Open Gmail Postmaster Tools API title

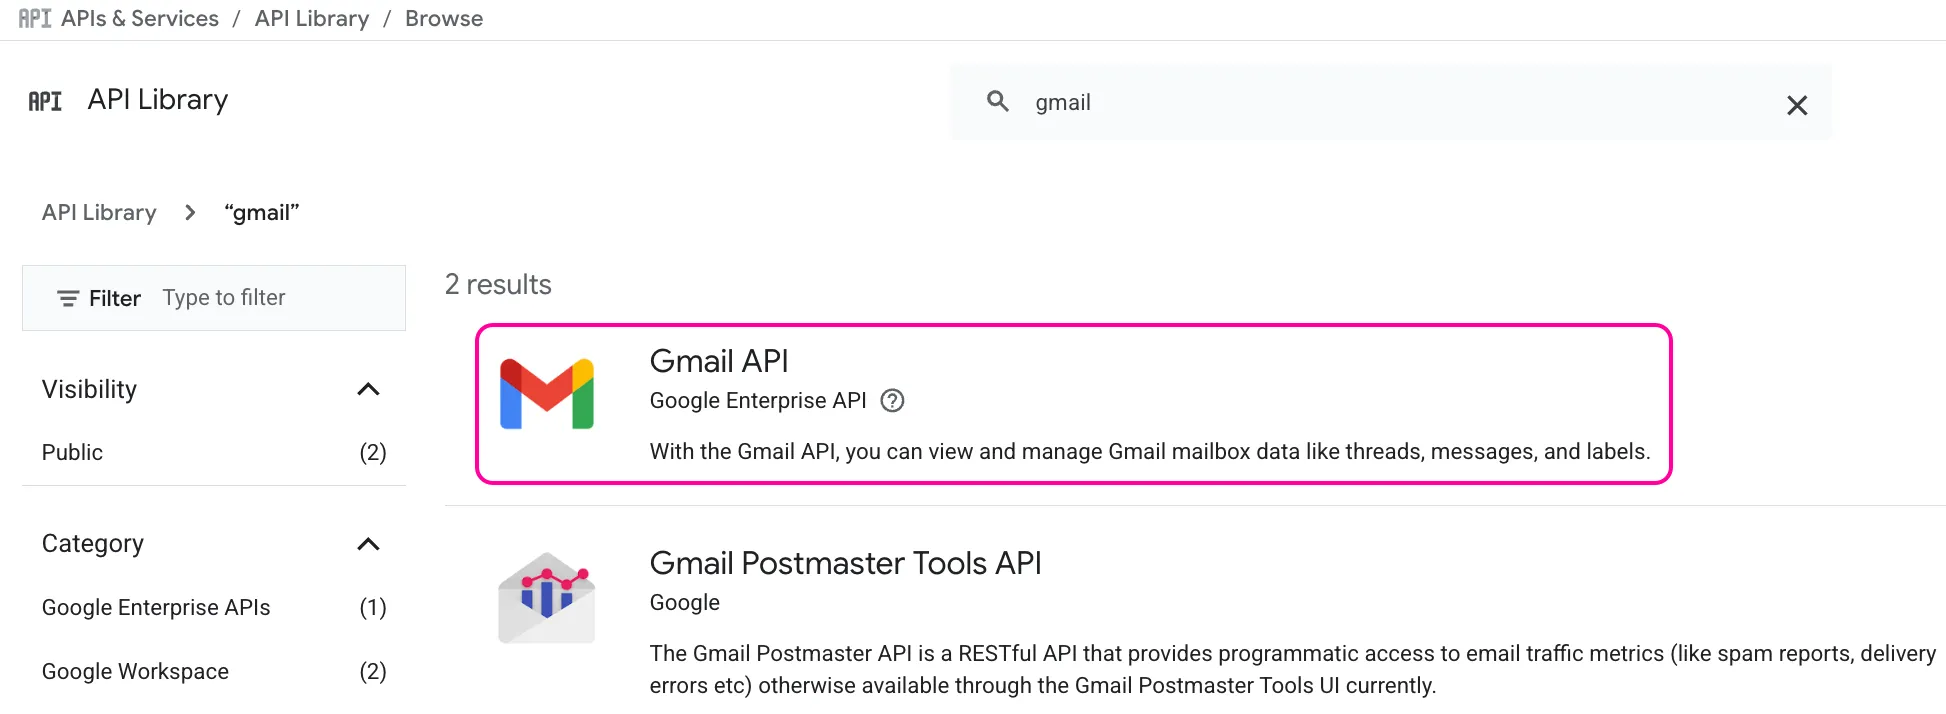pos(845,563)
